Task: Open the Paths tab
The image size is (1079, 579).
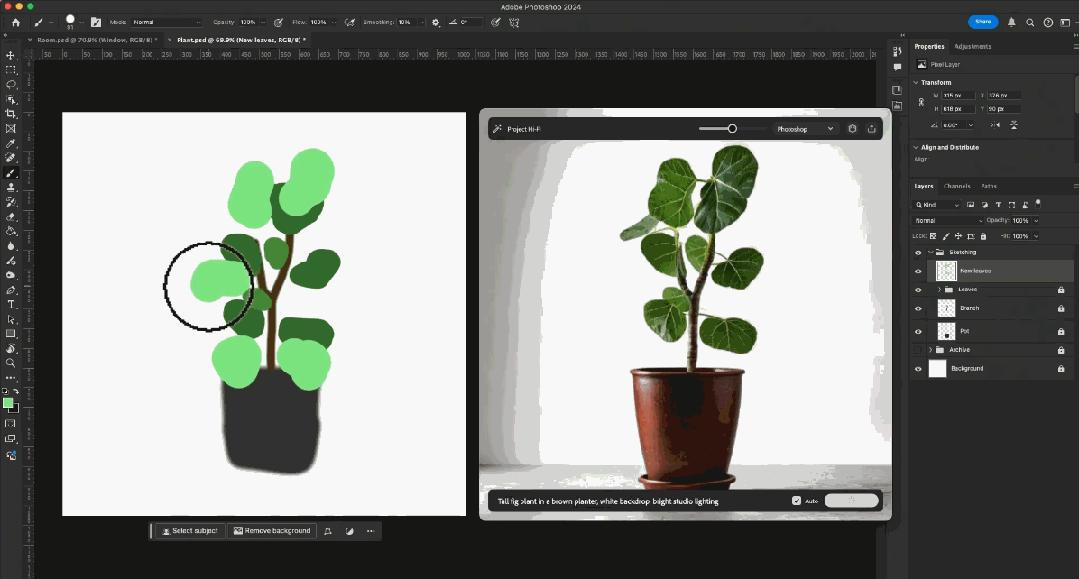Action: (x=989, y=186)
